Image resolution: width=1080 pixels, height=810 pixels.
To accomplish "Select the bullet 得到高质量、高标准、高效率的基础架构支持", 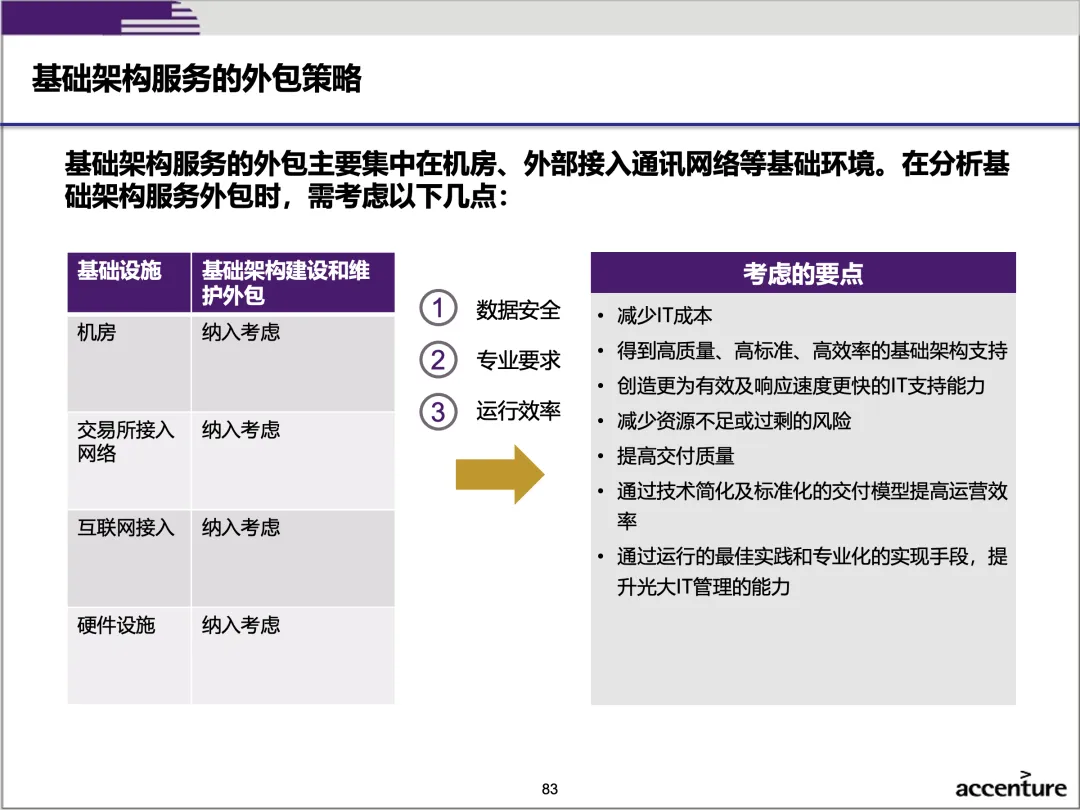I will (812, 351).
